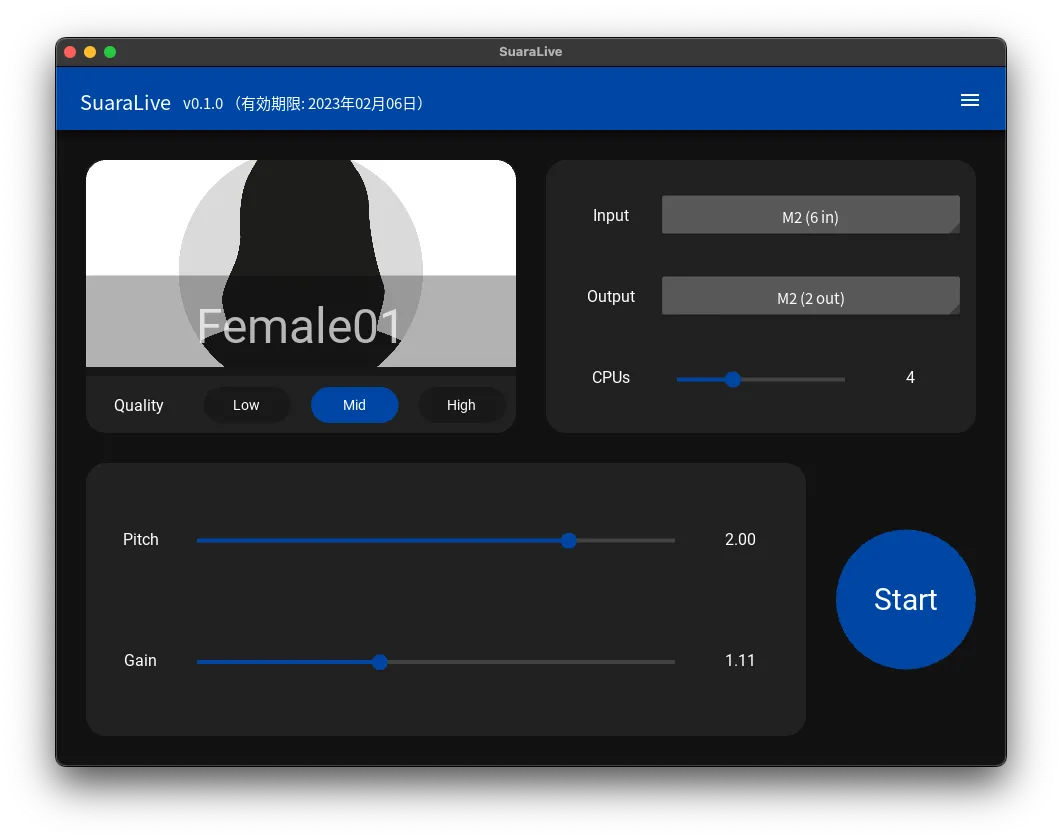Select Low quality option
Viewport: 1062px width, 840px height.
click(246, 405)
